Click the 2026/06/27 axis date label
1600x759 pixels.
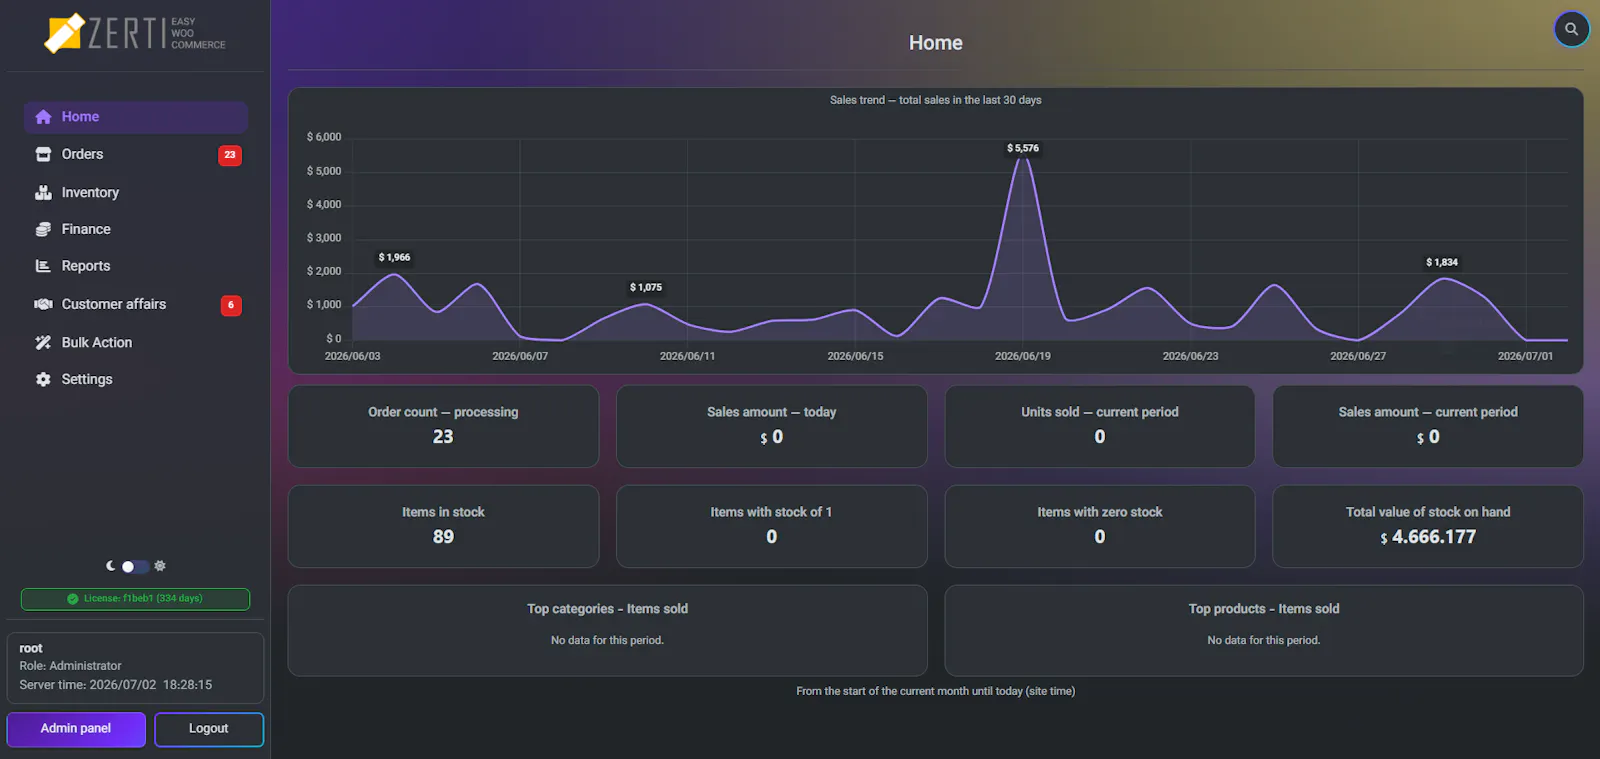click(1358, 356)
